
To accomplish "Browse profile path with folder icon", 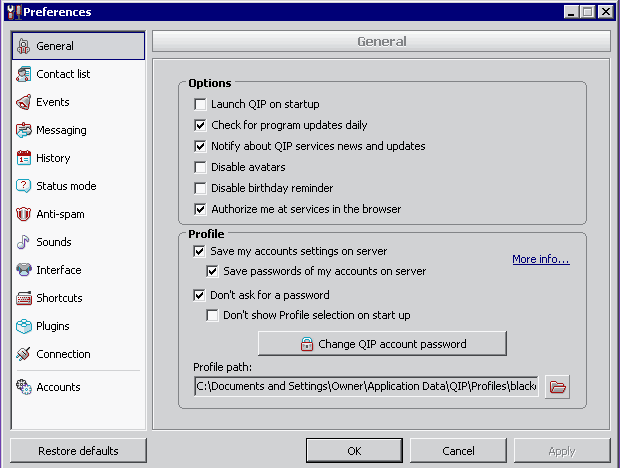I will tap(557, 387).
